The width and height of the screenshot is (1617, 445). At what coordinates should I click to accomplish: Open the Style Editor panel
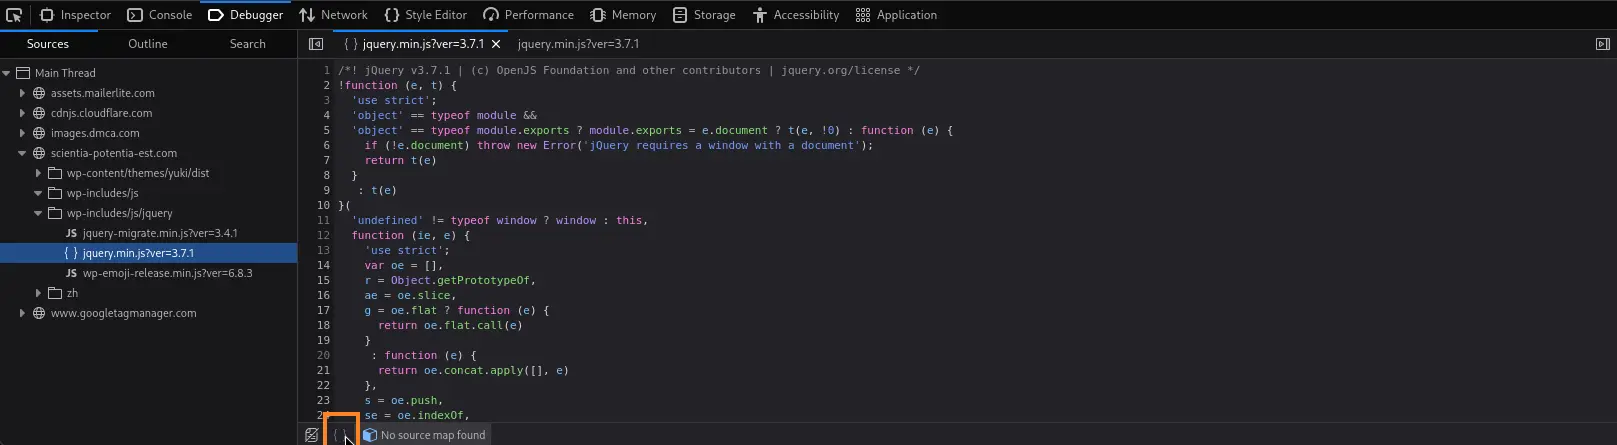[x=425, y=15]
